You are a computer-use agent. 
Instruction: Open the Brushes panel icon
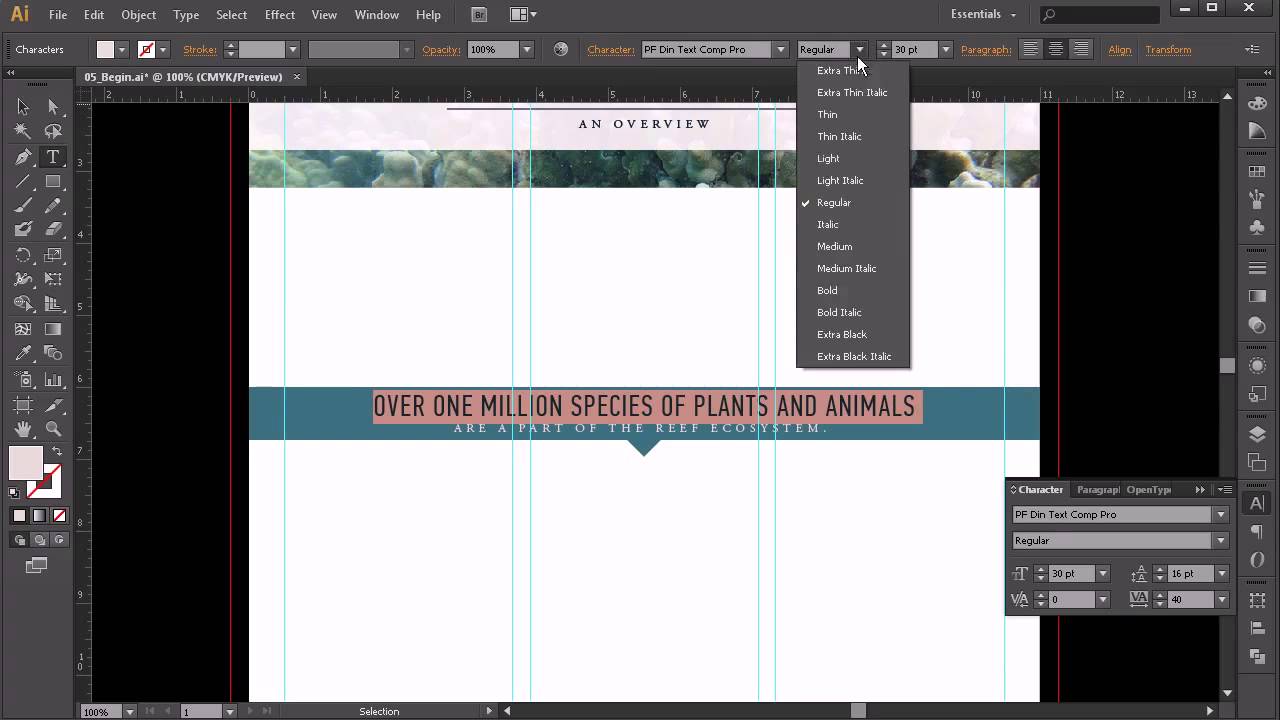point(1257,200)
